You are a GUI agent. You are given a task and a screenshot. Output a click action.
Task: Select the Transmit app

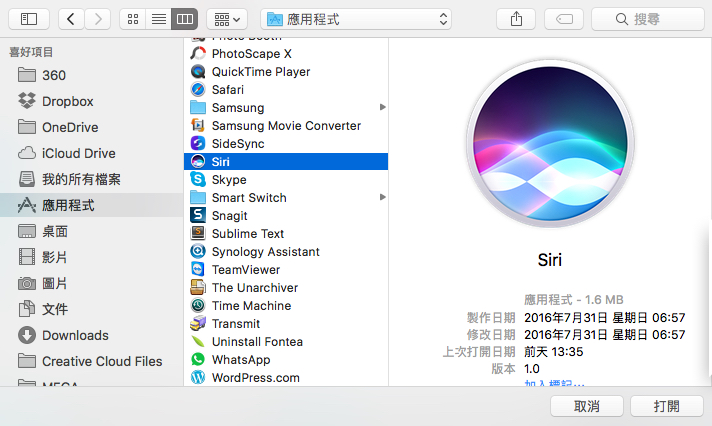pos(286,323)
